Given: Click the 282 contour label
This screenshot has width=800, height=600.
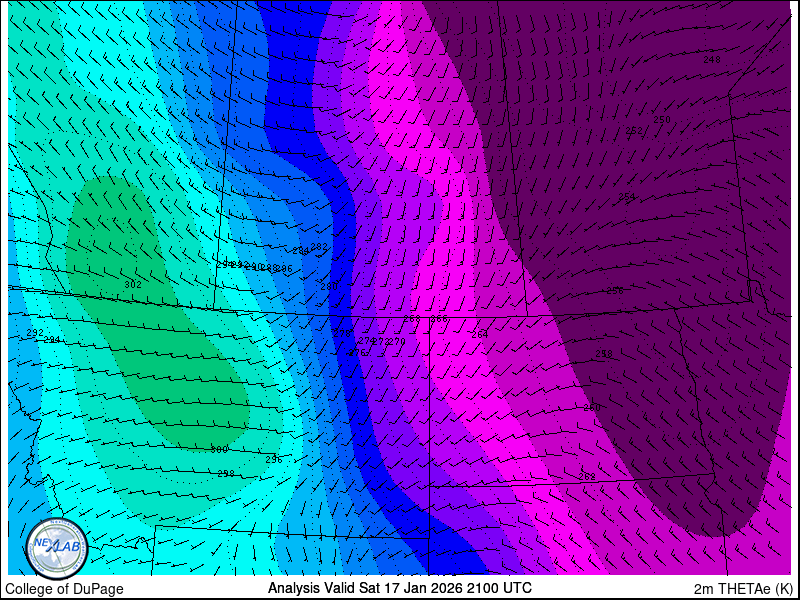Looking at the screenshot, I should coord(319,246).
